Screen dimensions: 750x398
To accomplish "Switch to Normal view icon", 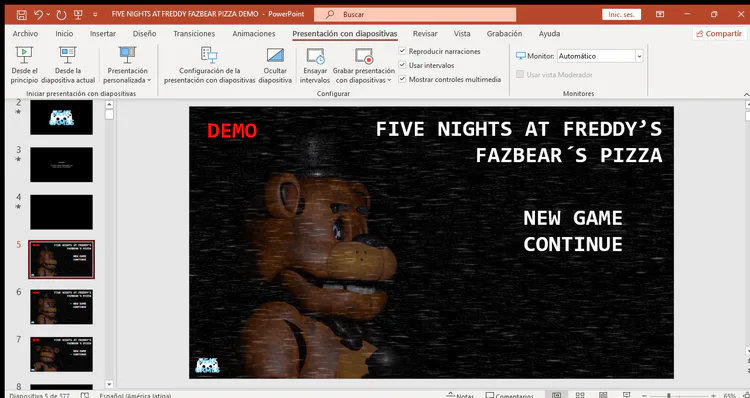I will coord(556,395).
